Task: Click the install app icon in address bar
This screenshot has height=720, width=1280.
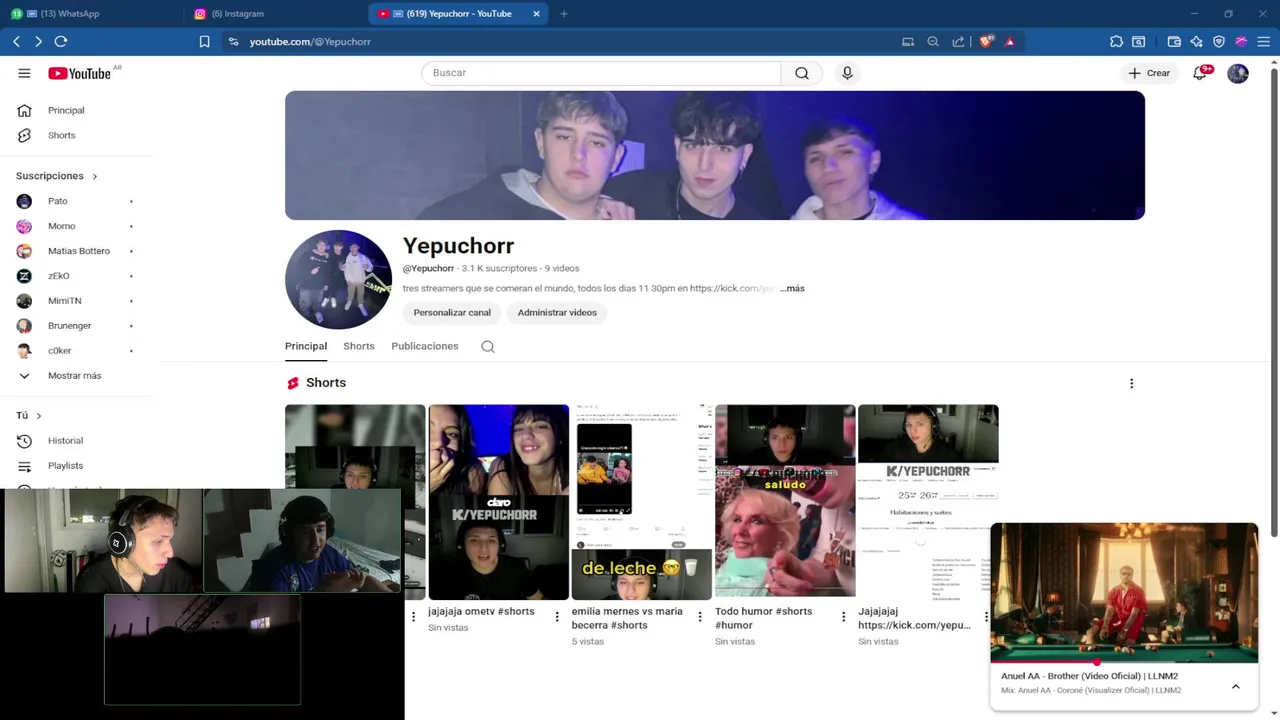Action: tap(908, 41)
